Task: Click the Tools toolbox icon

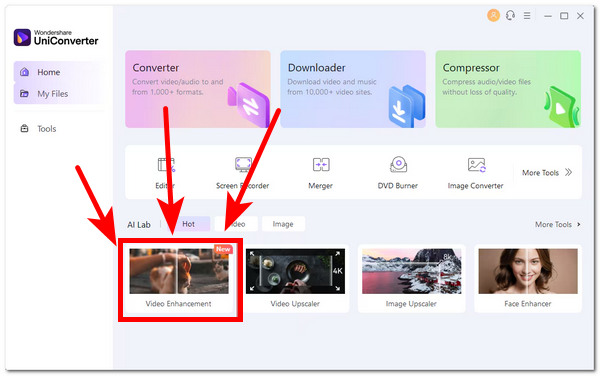Action: click(x=24, y=129)
